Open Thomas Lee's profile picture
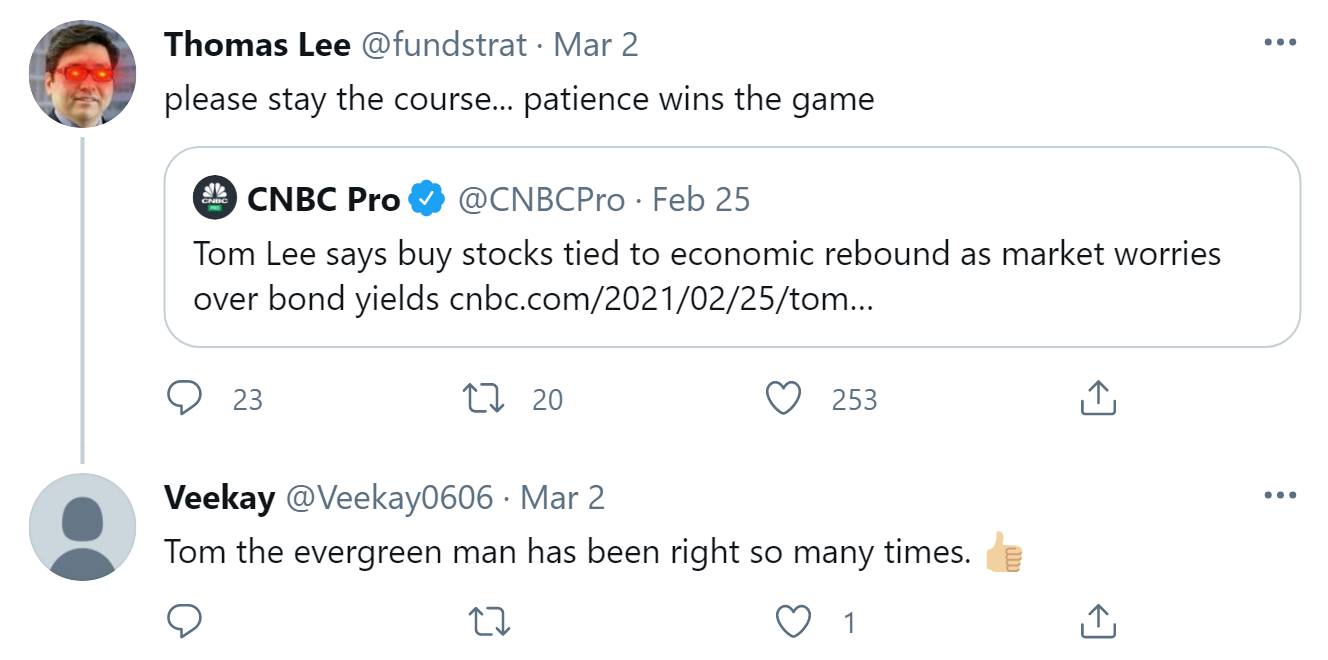 click(x=82, y=74)
